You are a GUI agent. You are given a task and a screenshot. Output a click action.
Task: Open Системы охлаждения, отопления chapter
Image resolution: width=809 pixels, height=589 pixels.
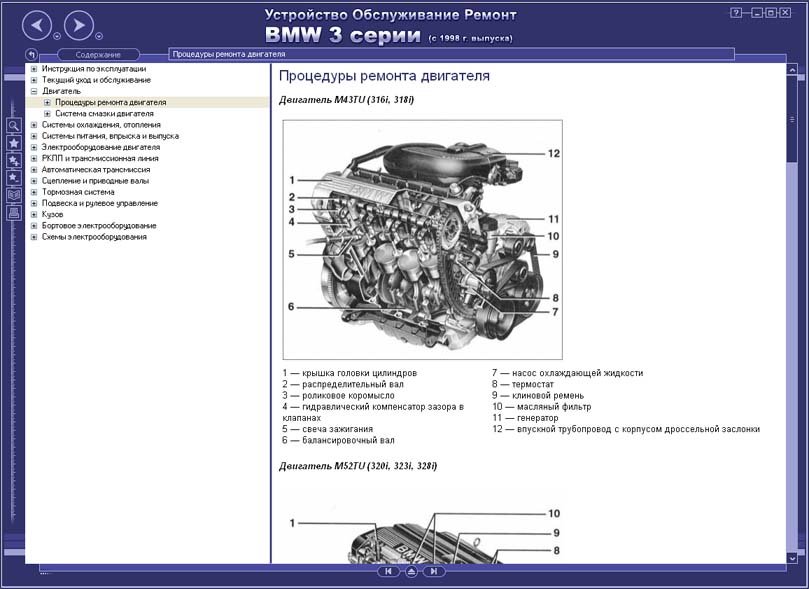tap(101, 125)
